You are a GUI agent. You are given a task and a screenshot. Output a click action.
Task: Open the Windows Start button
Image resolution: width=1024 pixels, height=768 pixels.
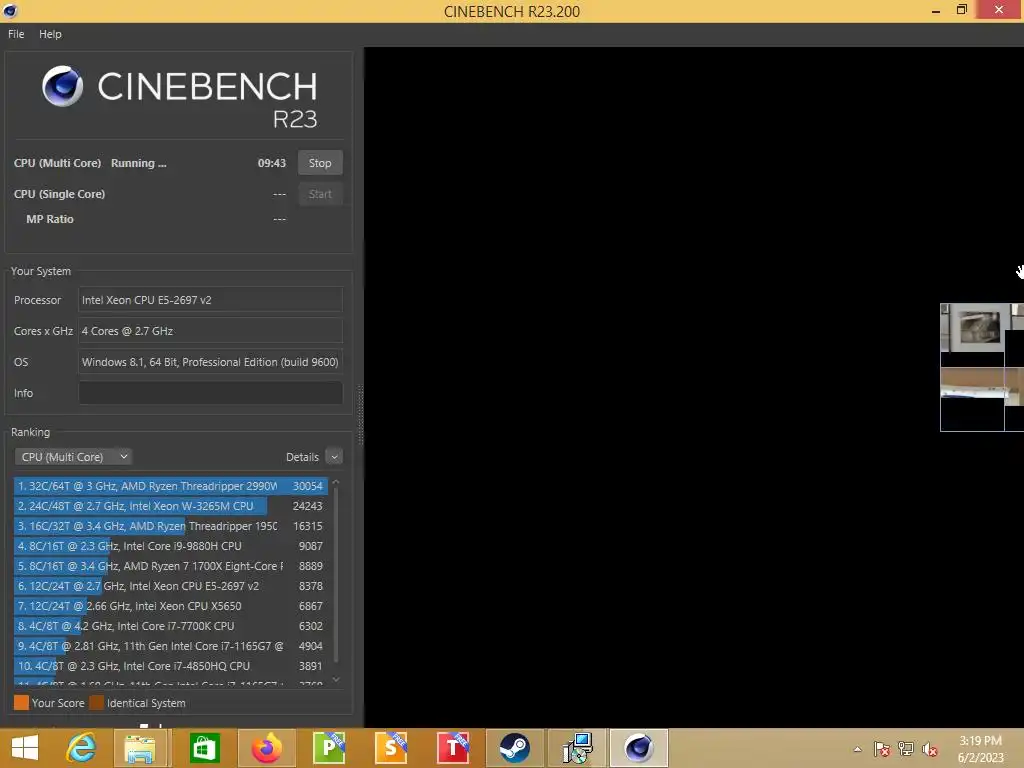click(25, 748)
